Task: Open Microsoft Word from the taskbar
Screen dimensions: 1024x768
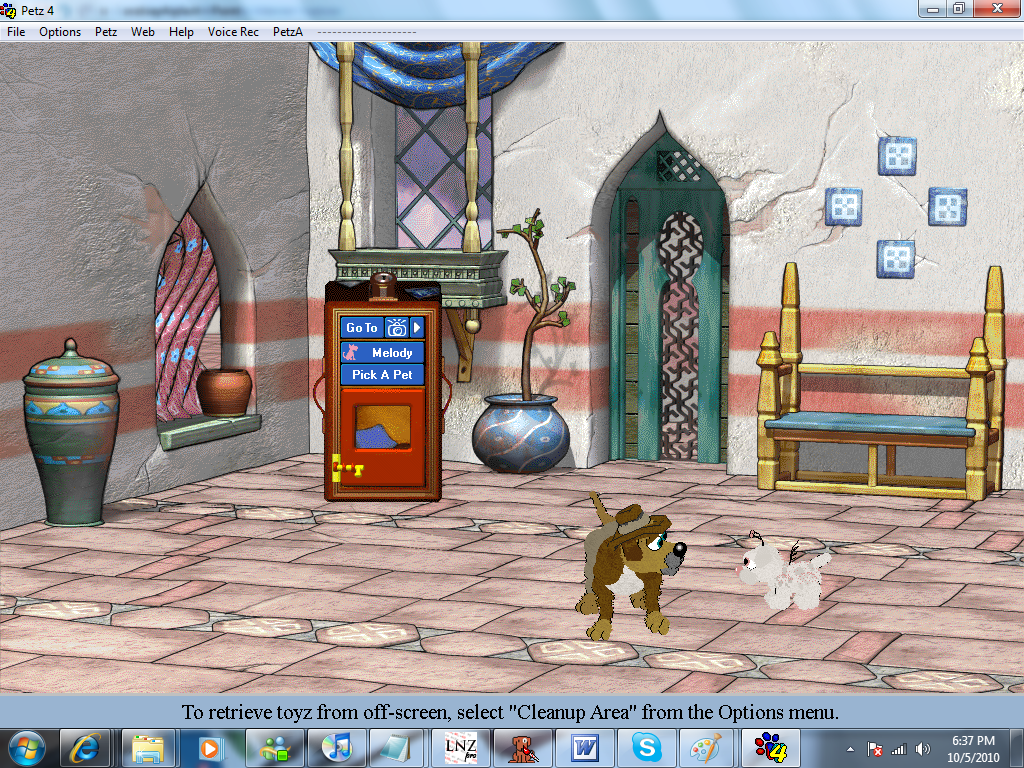Action: point(584,748)
